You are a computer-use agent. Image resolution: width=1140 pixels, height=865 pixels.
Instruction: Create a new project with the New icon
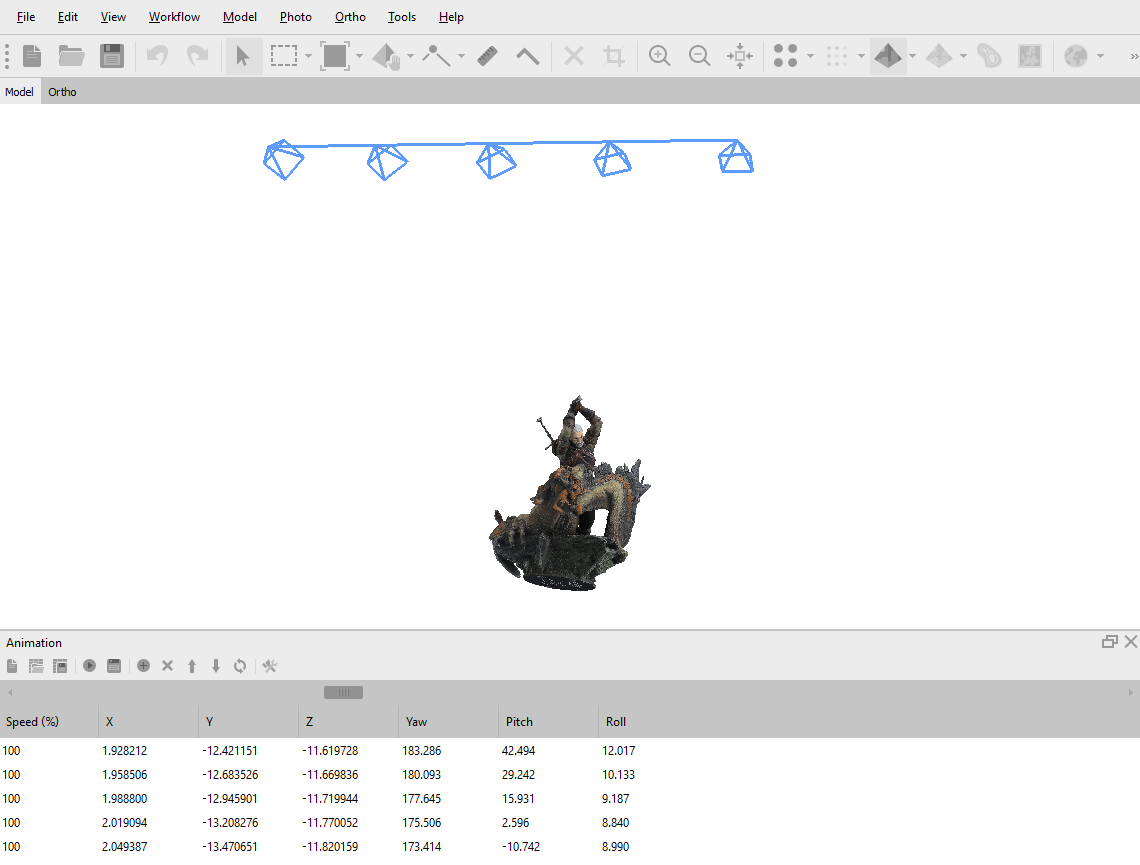(32, 56)
